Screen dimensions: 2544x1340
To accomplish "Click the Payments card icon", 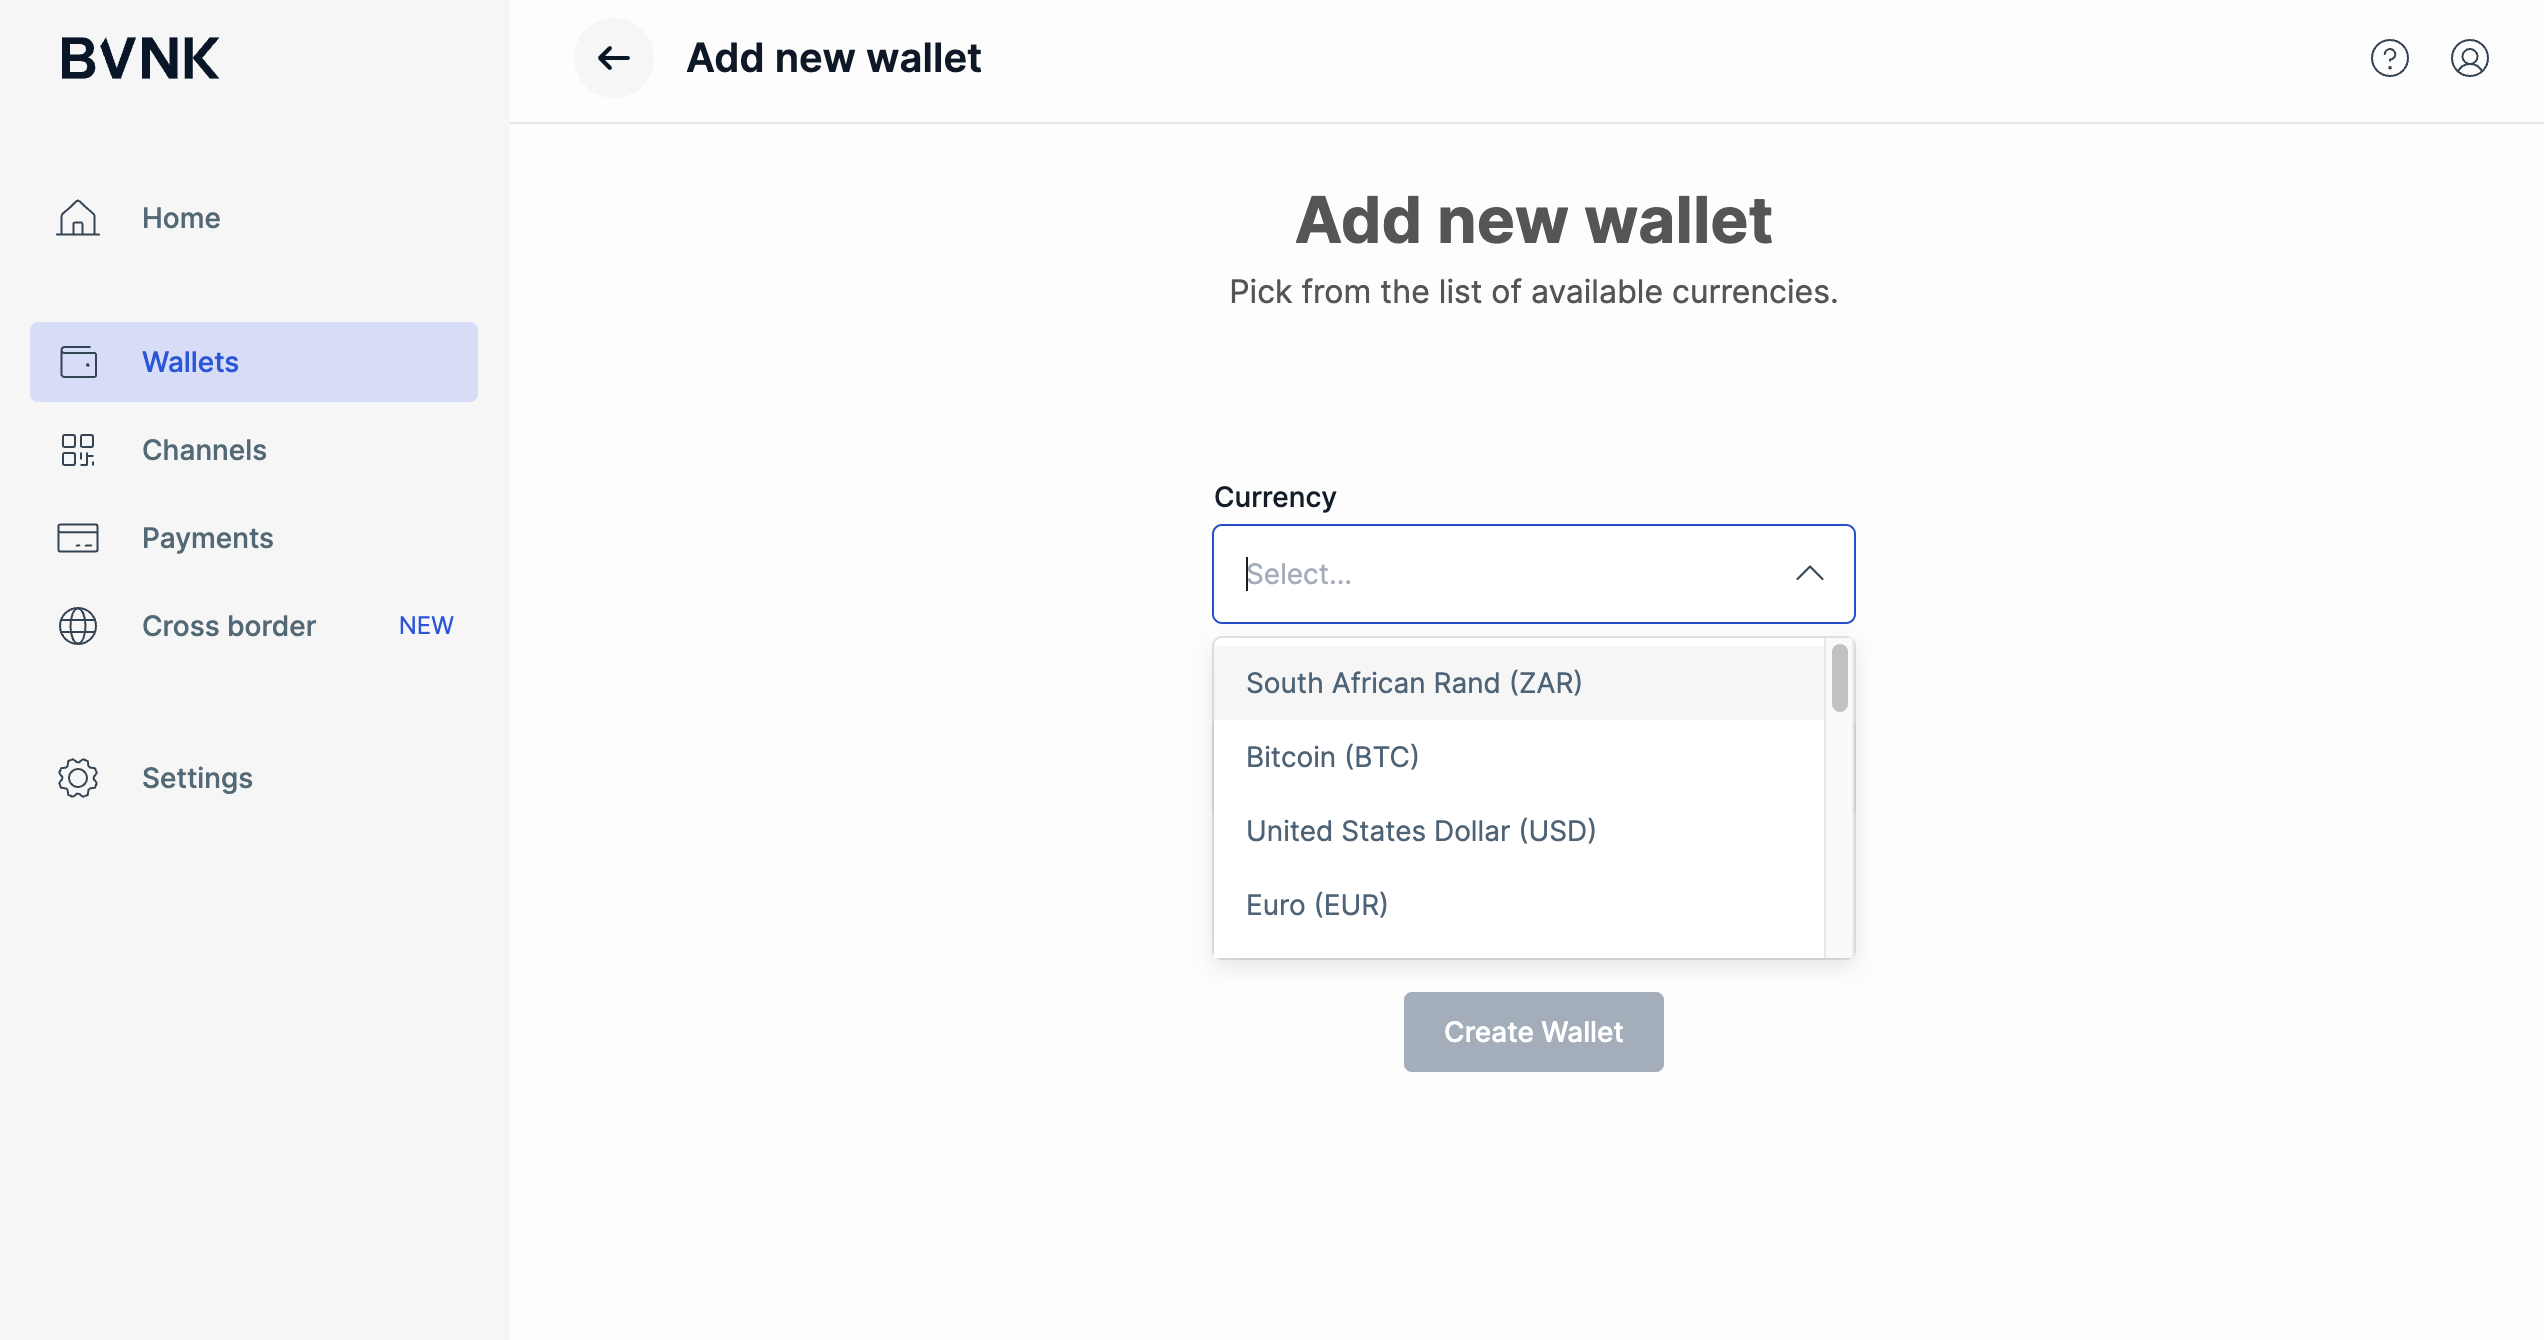I will coord(79,538).
